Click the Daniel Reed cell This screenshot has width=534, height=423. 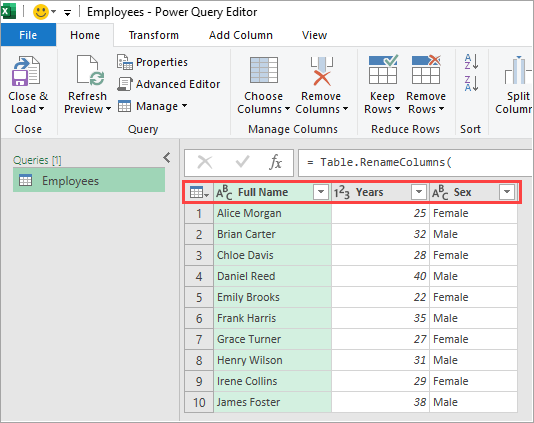coord(272,276)
